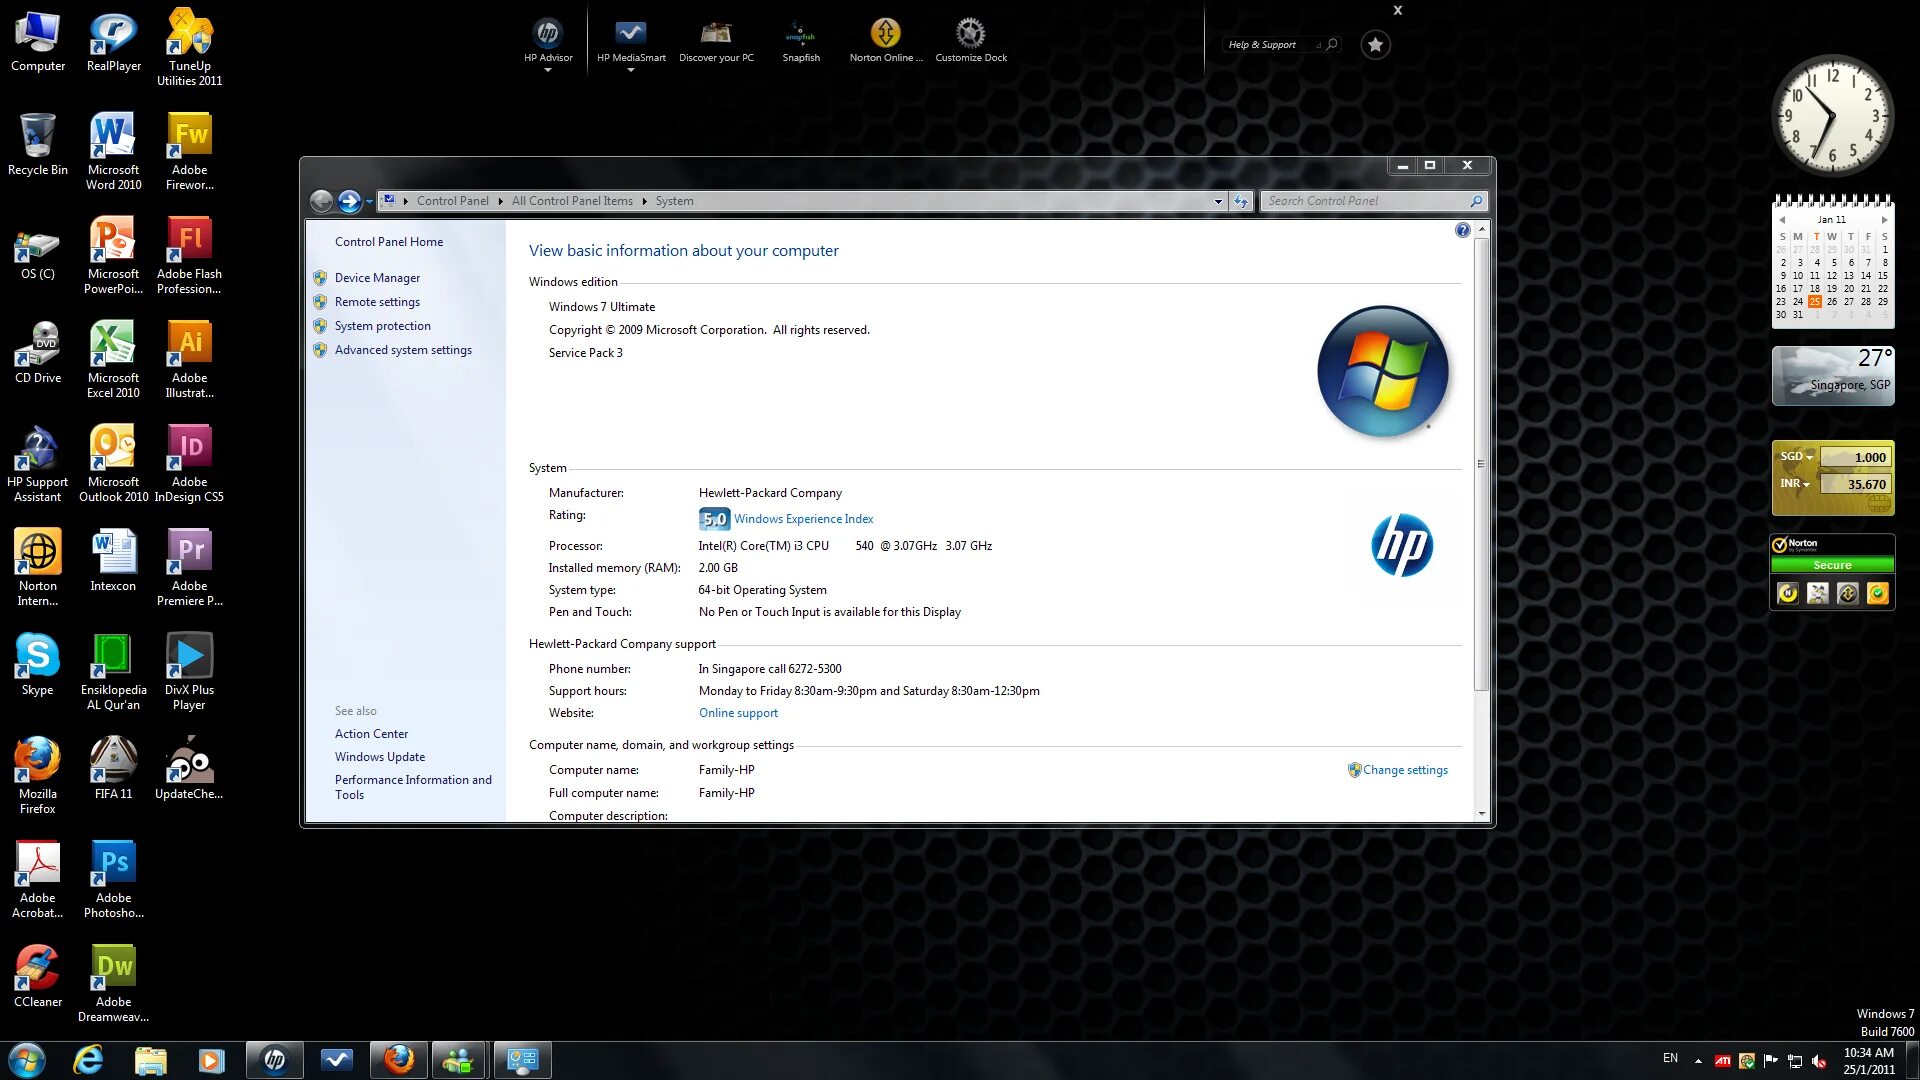Expand All Control Panel Items breadcrumb arrow
Screen dimensions: 1920x1080
tap(644, 201)
